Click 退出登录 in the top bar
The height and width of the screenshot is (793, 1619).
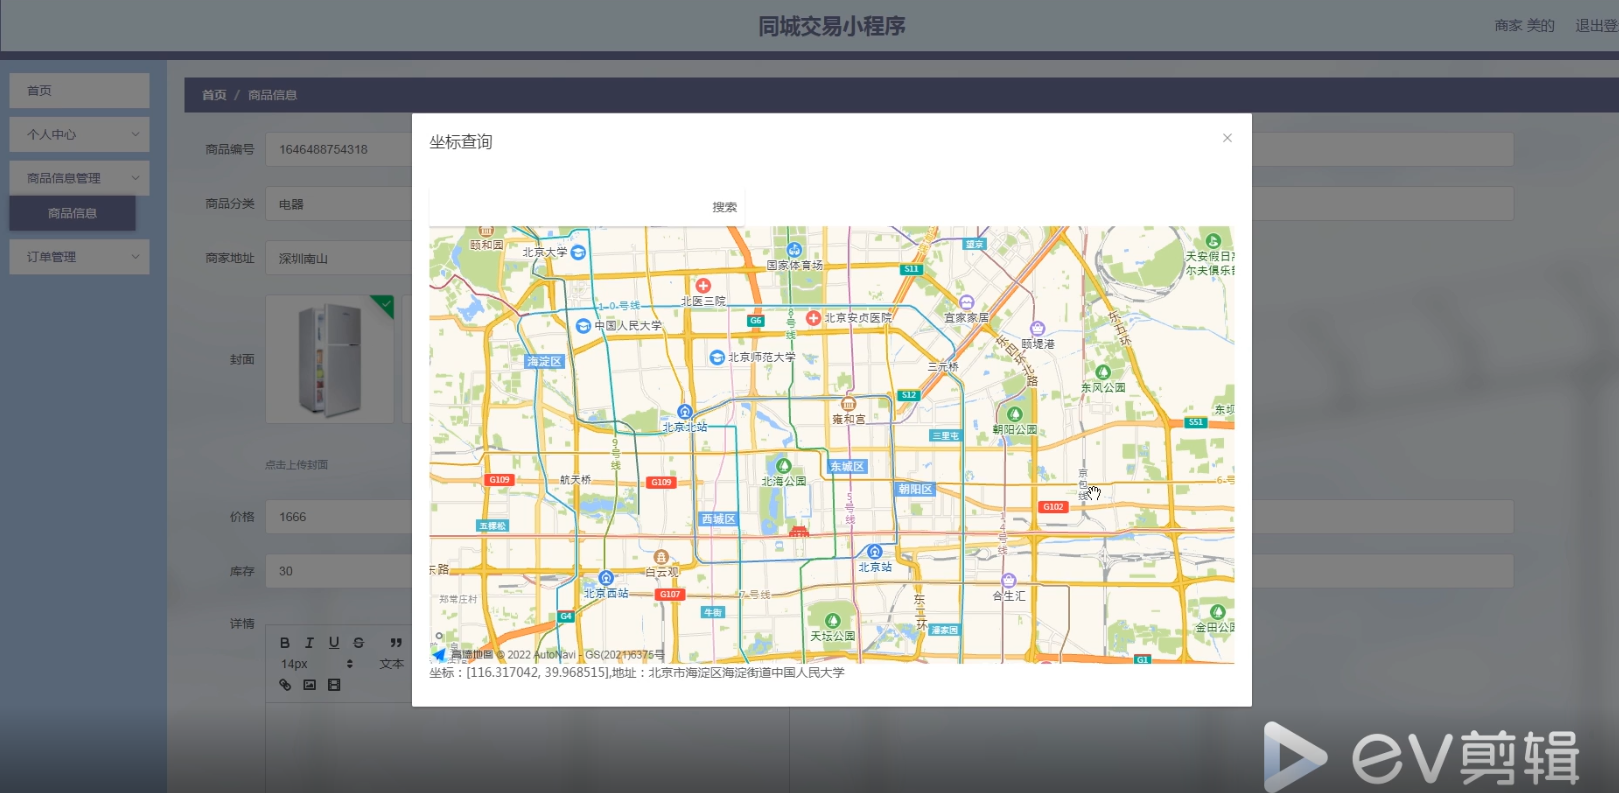pos(1597,26)
